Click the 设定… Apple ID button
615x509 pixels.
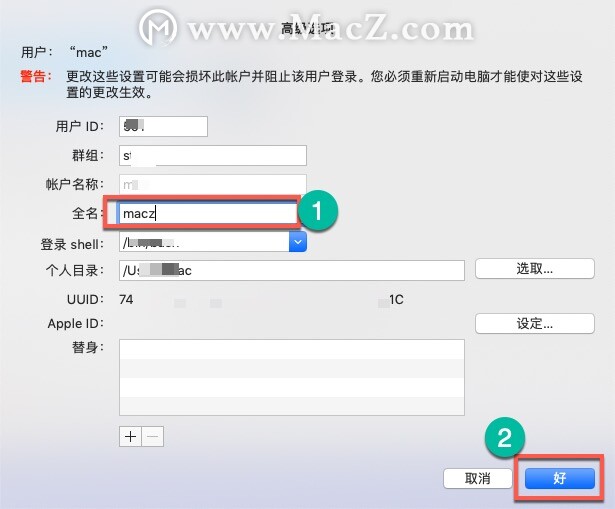click(535, 324)
